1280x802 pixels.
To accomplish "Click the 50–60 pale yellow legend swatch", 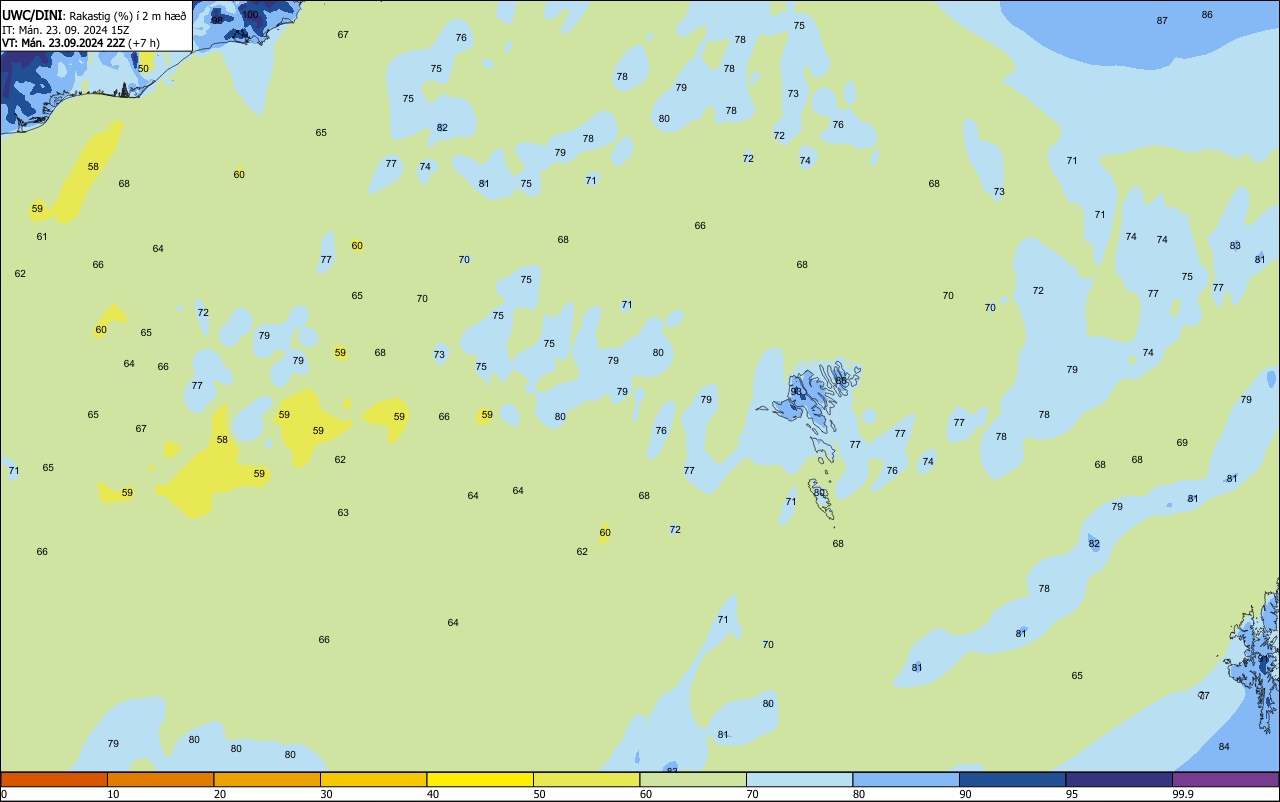I will click(586, 779).
